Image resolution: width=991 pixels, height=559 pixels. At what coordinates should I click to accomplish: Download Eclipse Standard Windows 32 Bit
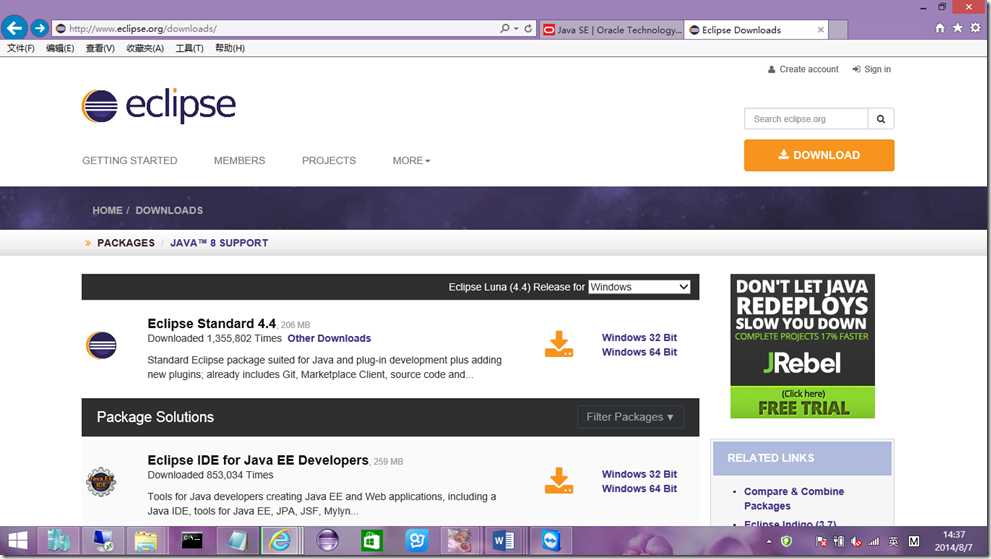tap(639, 338)
